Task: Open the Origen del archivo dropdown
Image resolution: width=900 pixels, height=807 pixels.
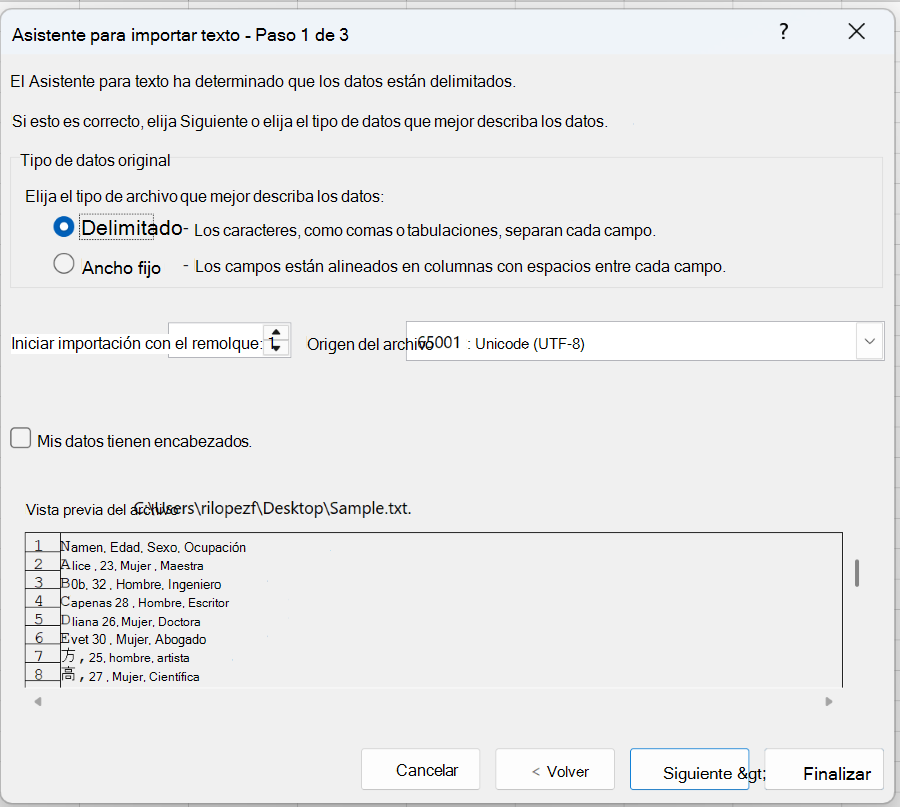Action: click(870, 342)
